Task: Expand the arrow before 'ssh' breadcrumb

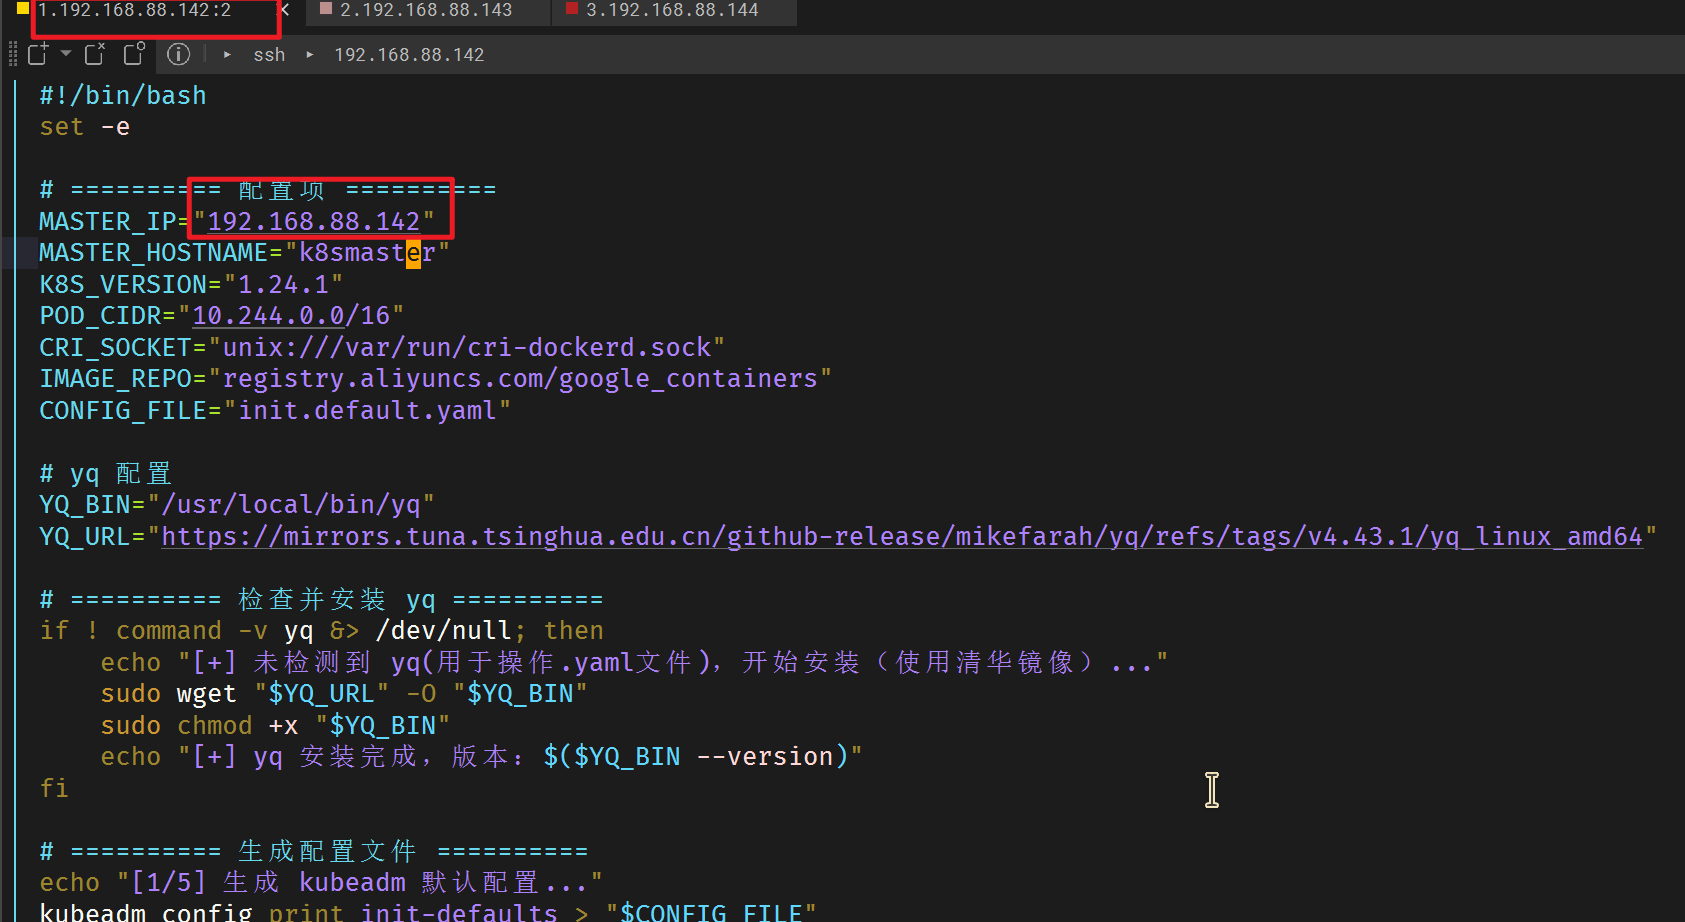Action: tap(228, 55)
